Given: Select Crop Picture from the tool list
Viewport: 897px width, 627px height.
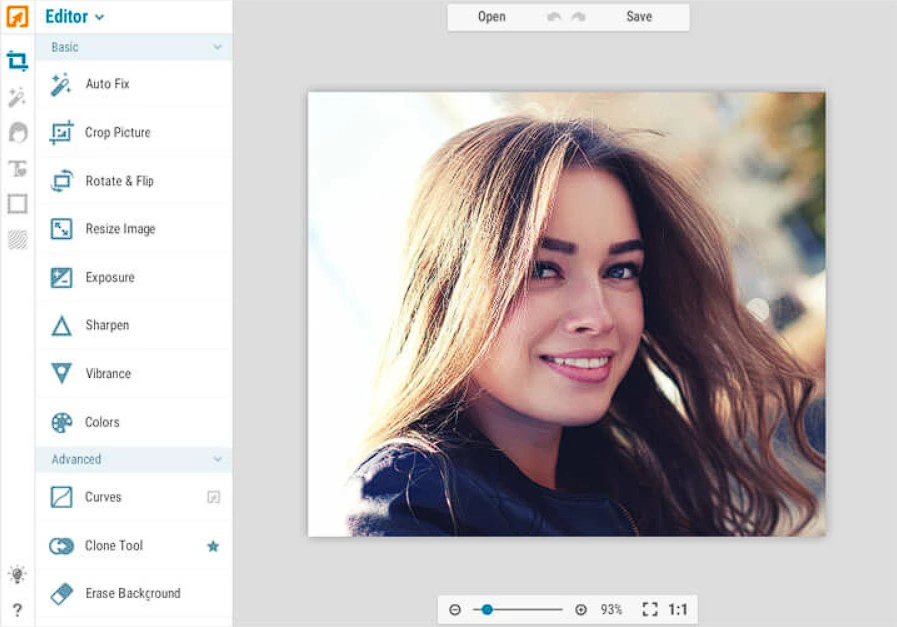Looking at the screenshot, I should 117,132.
